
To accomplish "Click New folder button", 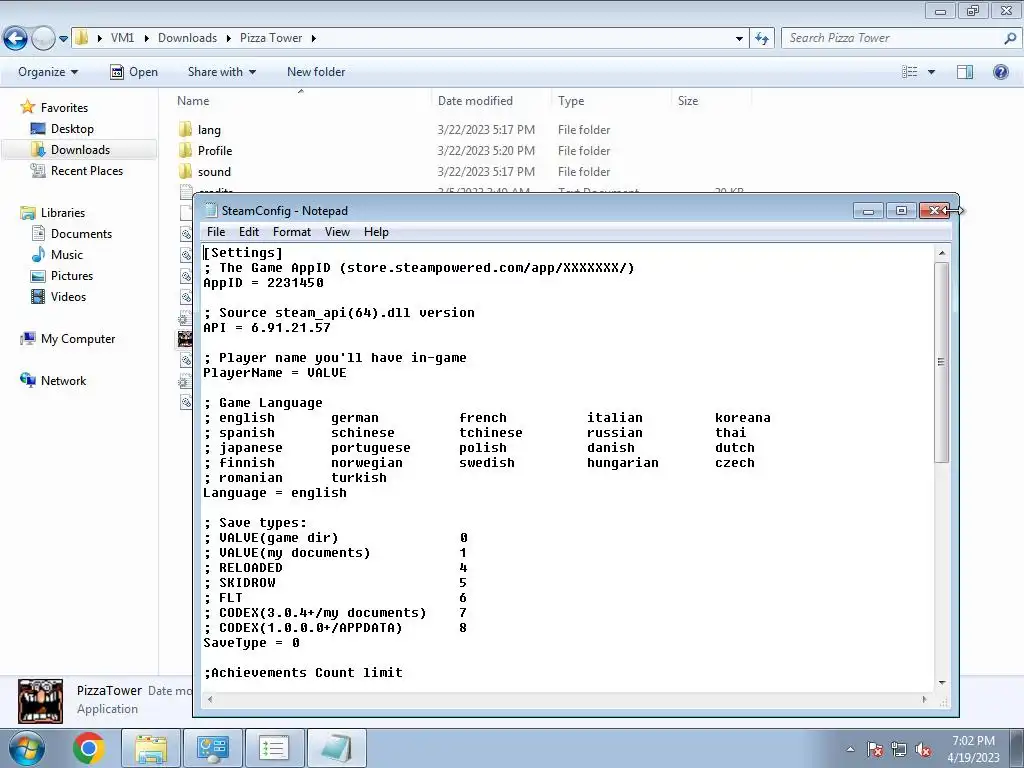I will coord(316,72).
